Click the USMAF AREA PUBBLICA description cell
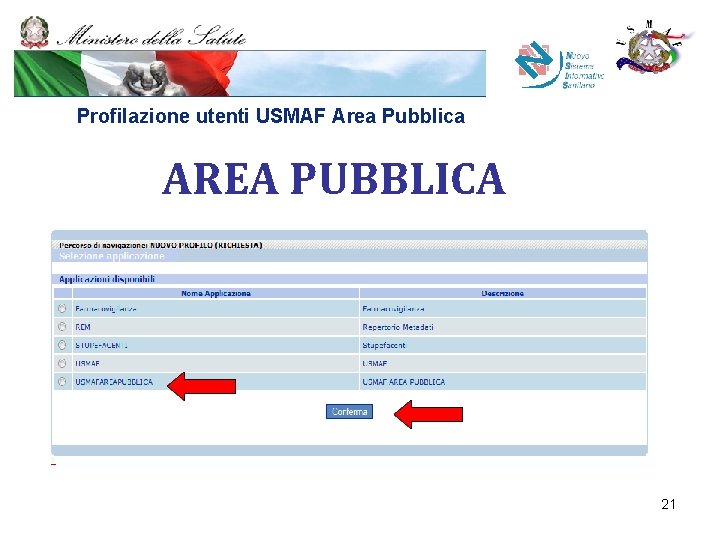Screen dimensions: 720x540 (x=503, y=382)
